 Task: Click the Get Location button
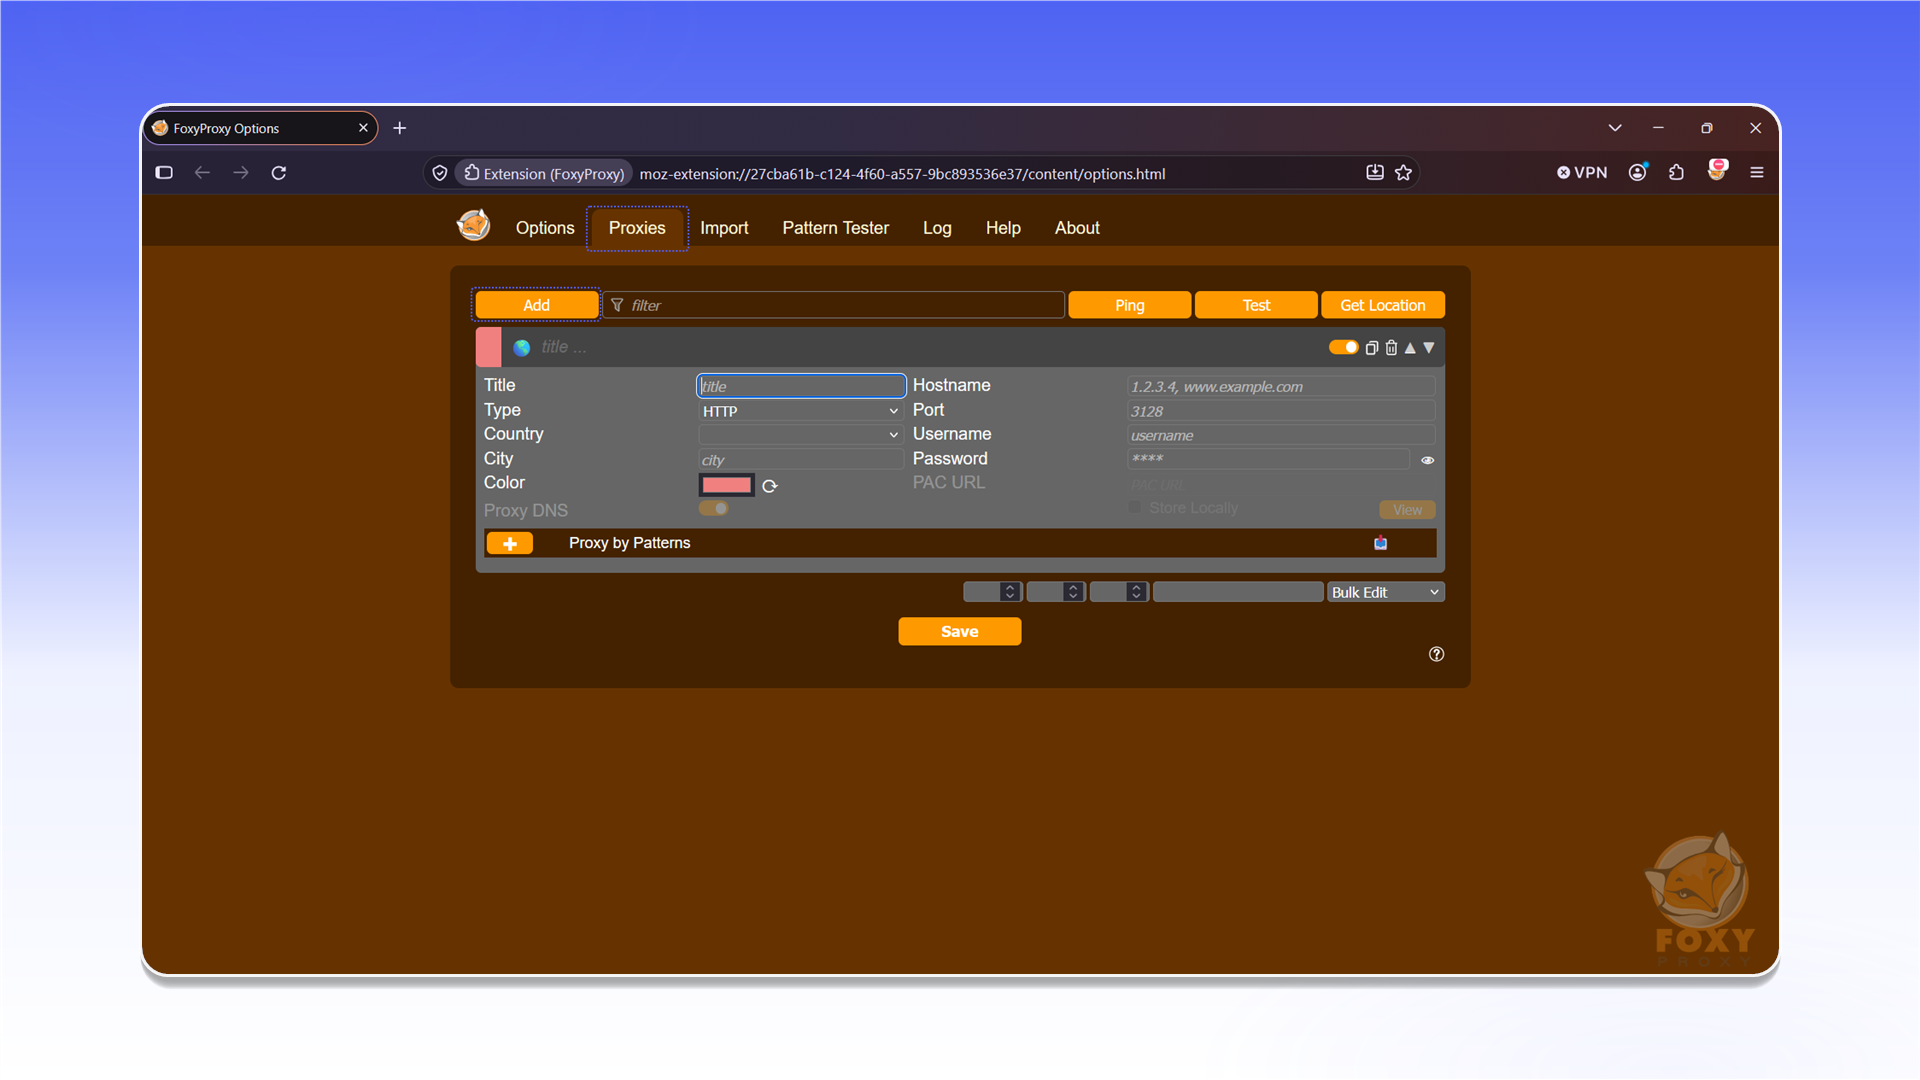click(1383, 305)
